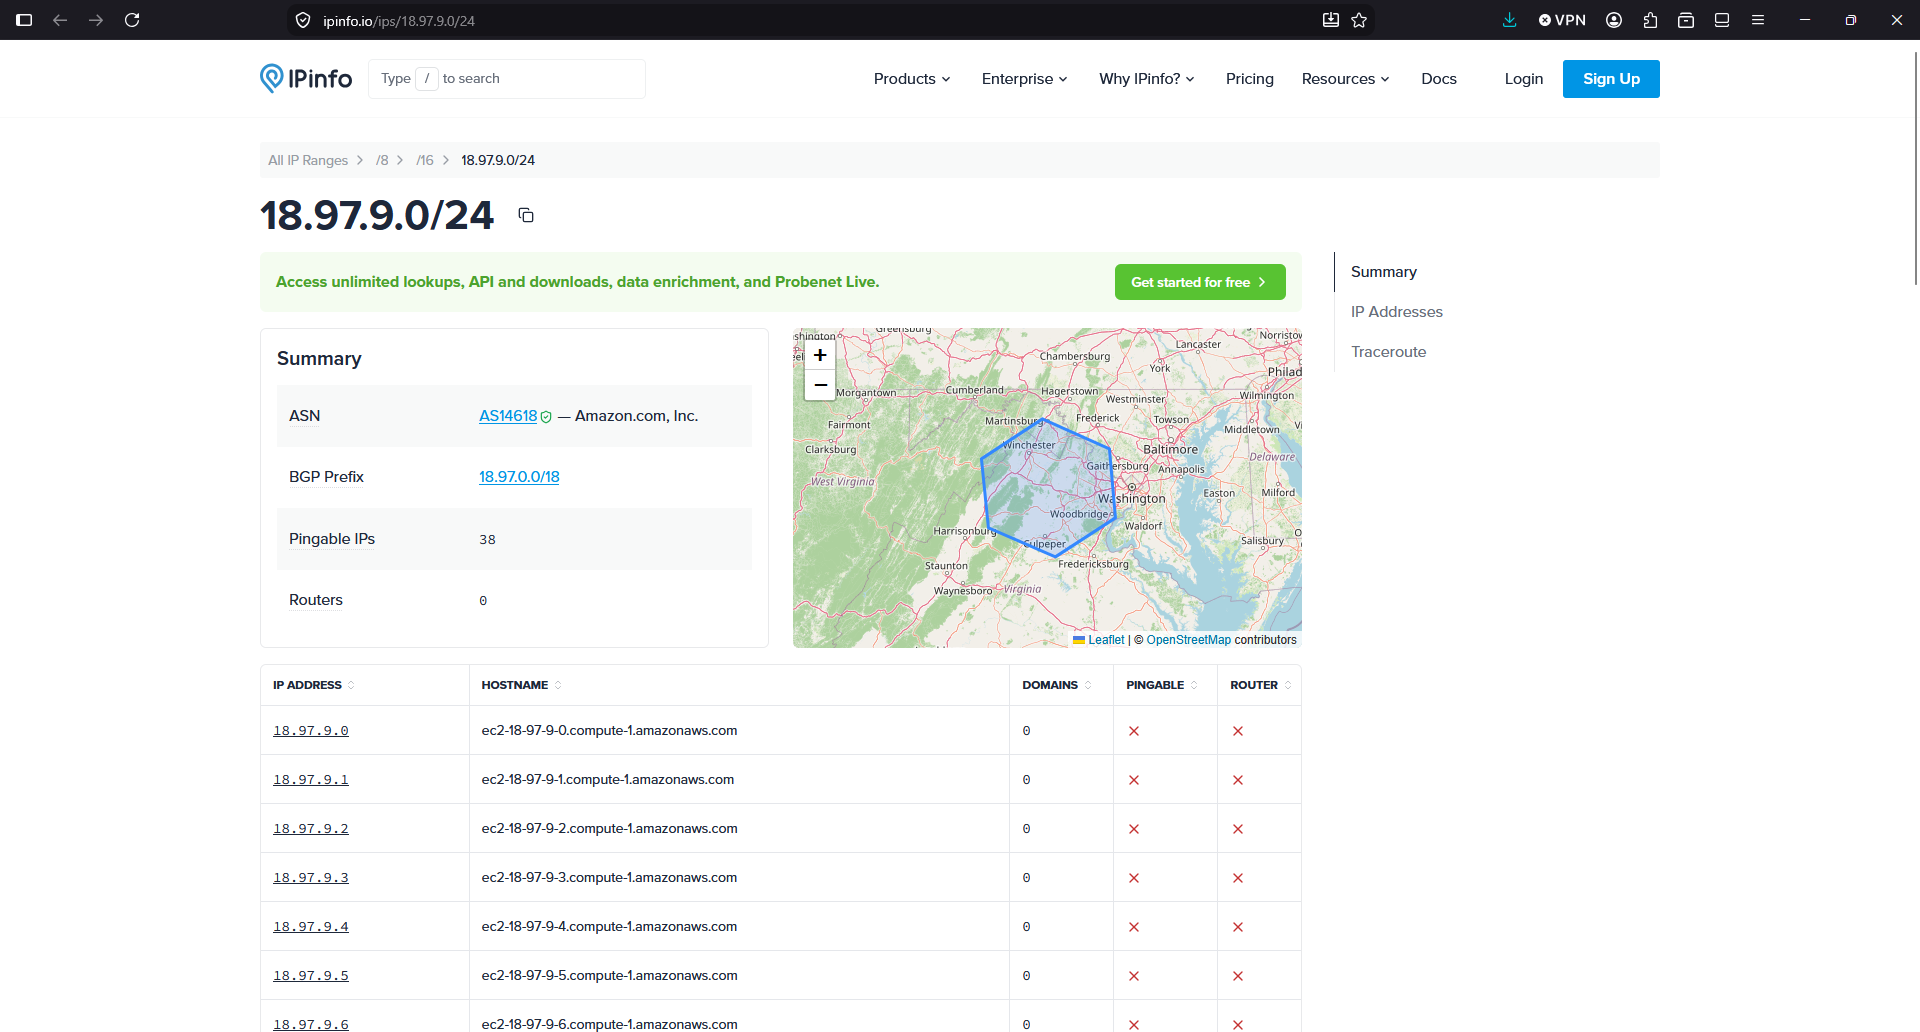Open the browser main menu

tap(1758, 20)
